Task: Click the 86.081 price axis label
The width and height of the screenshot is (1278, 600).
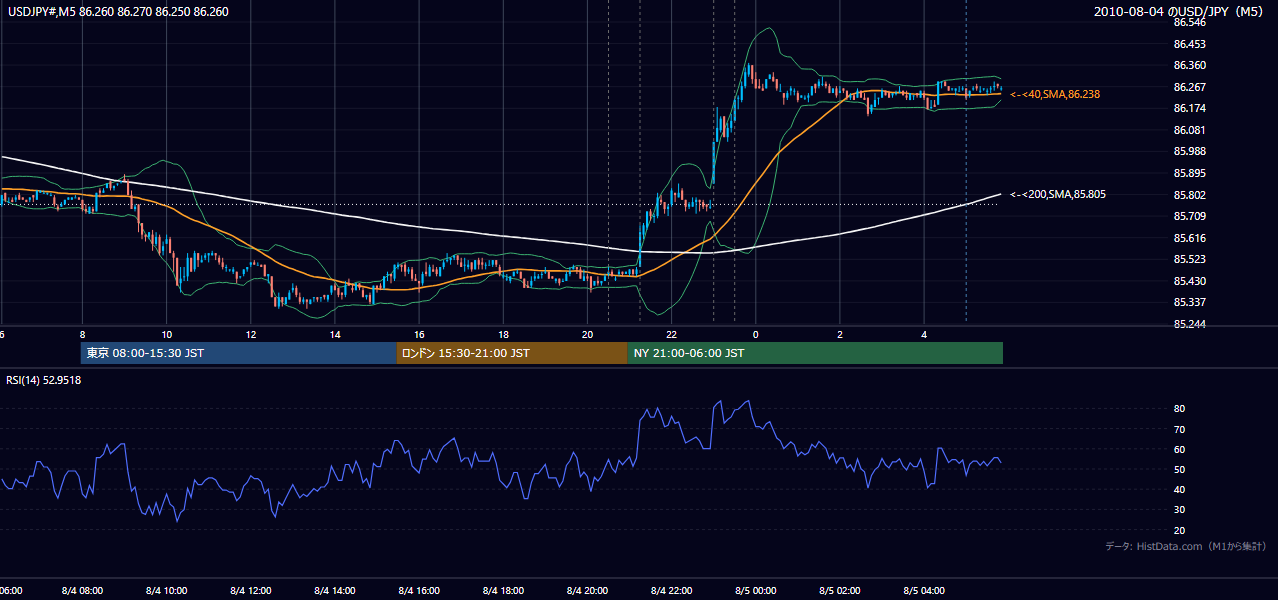Action: point(1189,130)
